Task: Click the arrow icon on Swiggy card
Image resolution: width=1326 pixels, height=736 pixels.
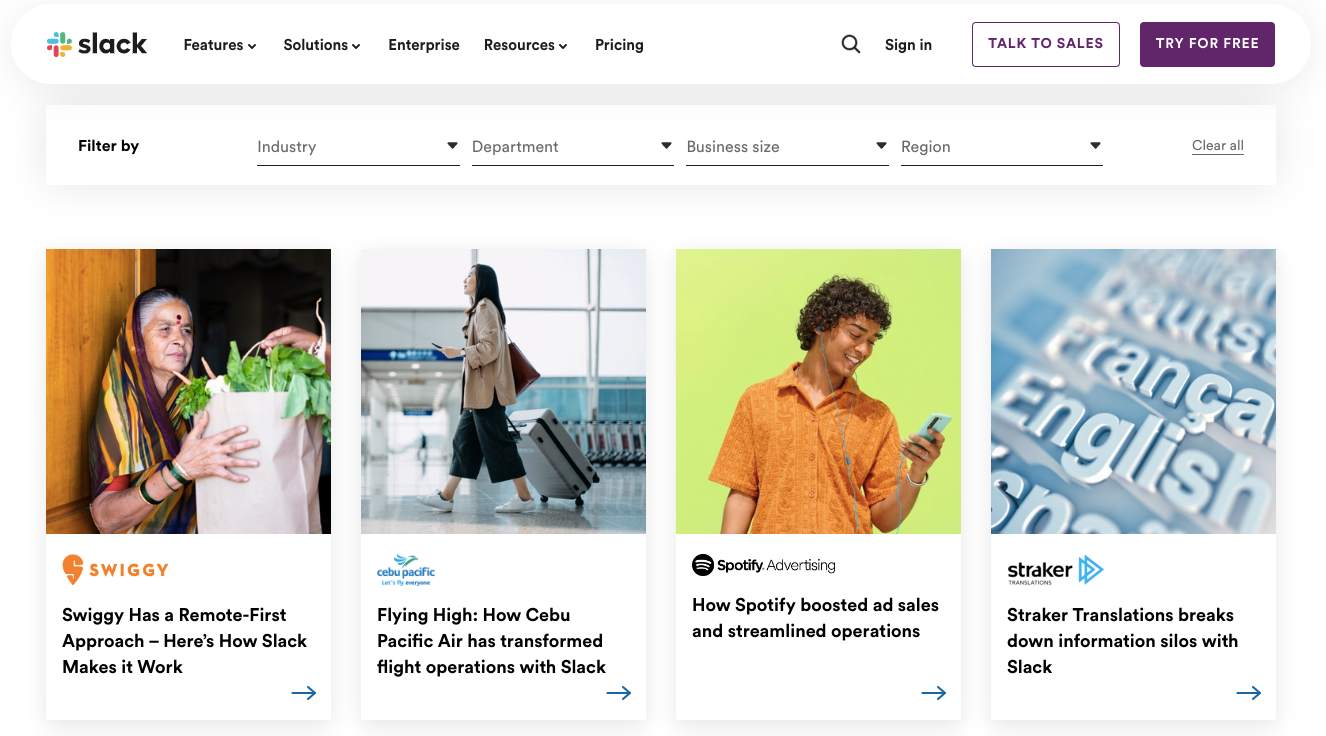Action: tap(304, 693)
